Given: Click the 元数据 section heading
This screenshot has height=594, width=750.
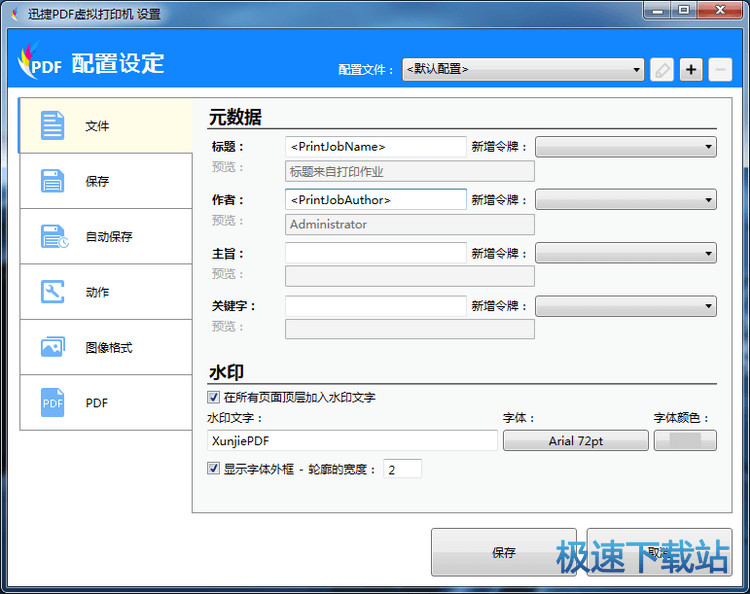Looking at the screenshot, I should pos(235,117).
